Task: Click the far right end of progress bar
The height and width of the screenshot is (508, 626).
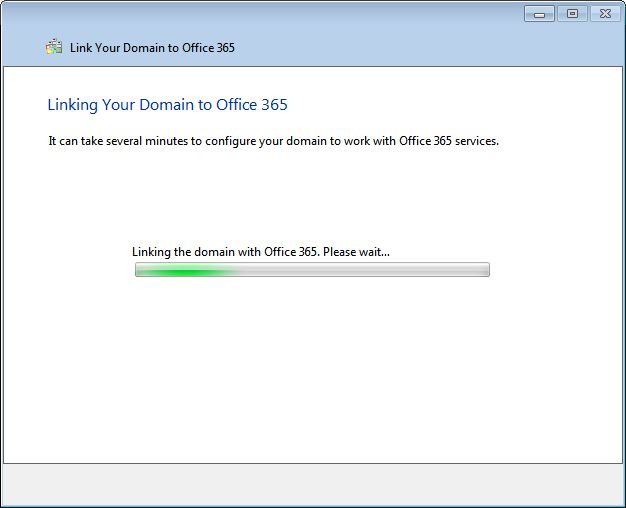Action: click(x=484, y=270)
